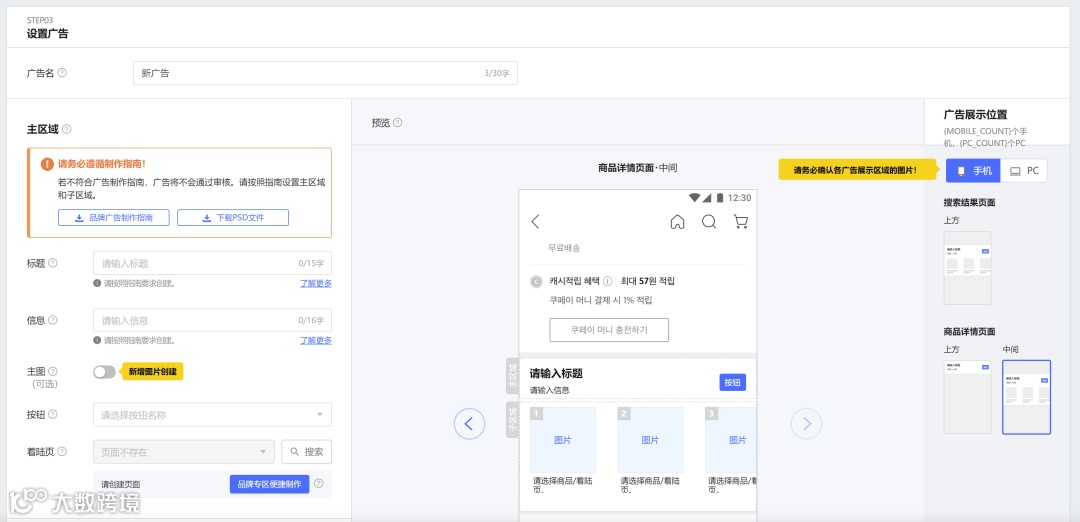Click the 请输入标题 input field

click(x=212, y=263)
